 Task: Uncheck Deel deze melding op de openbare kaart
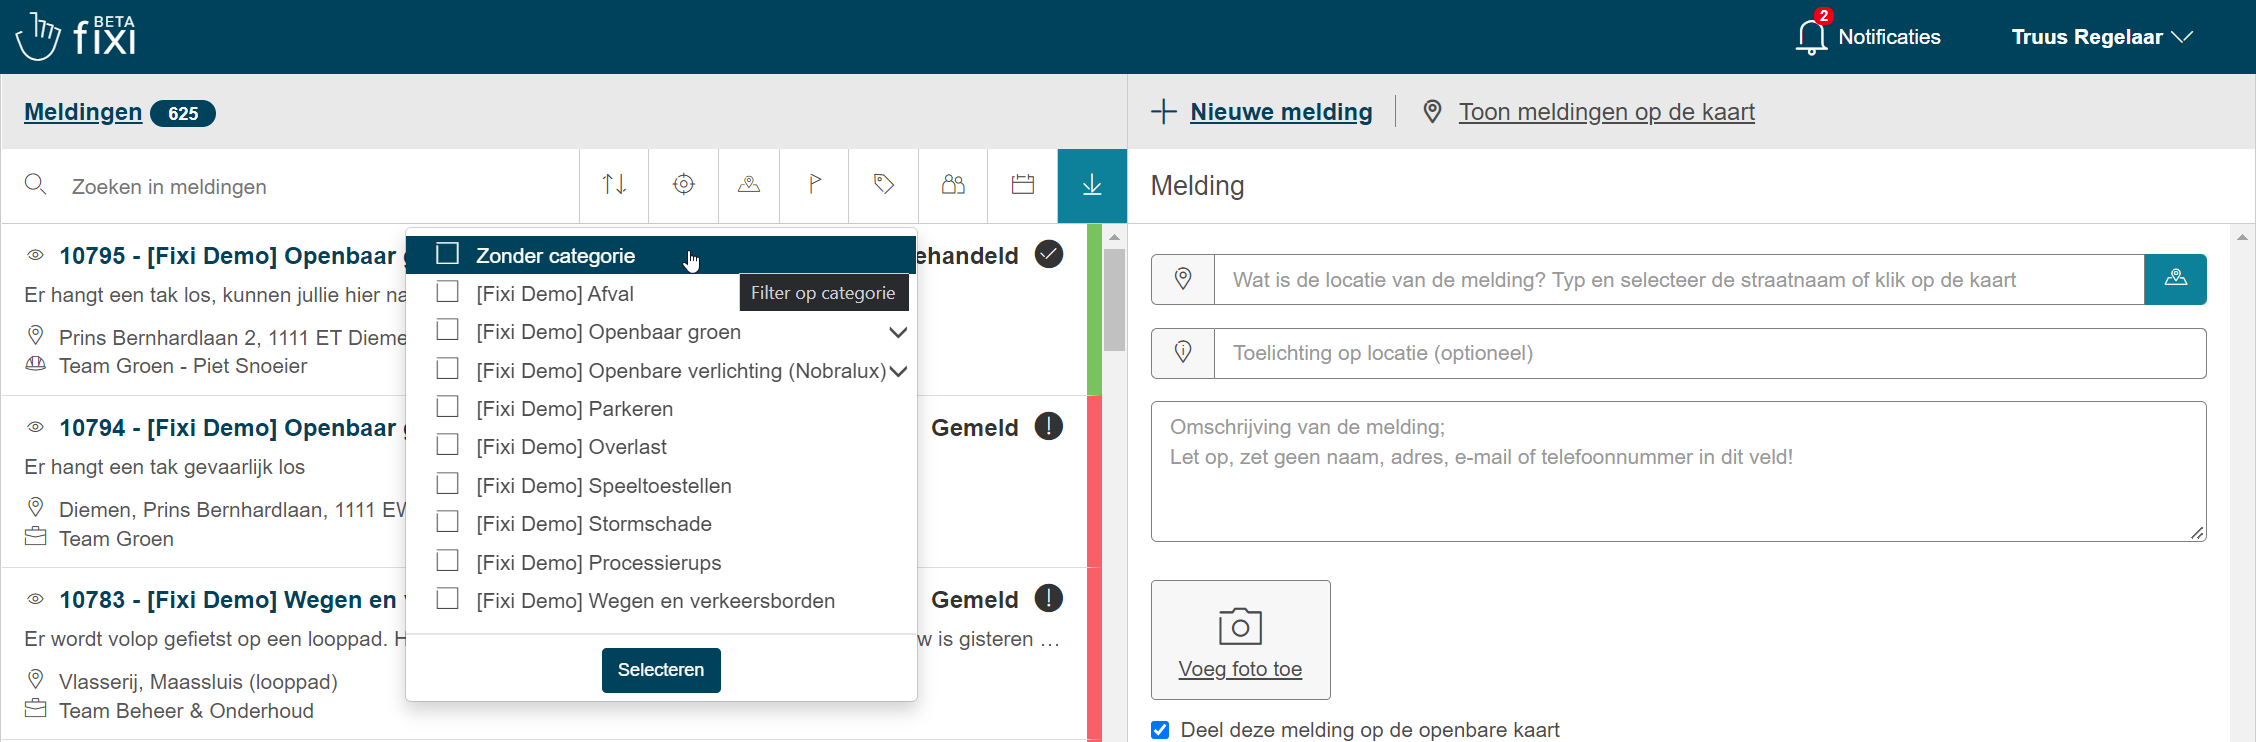pyautogui.click(x=1160, y=730)
